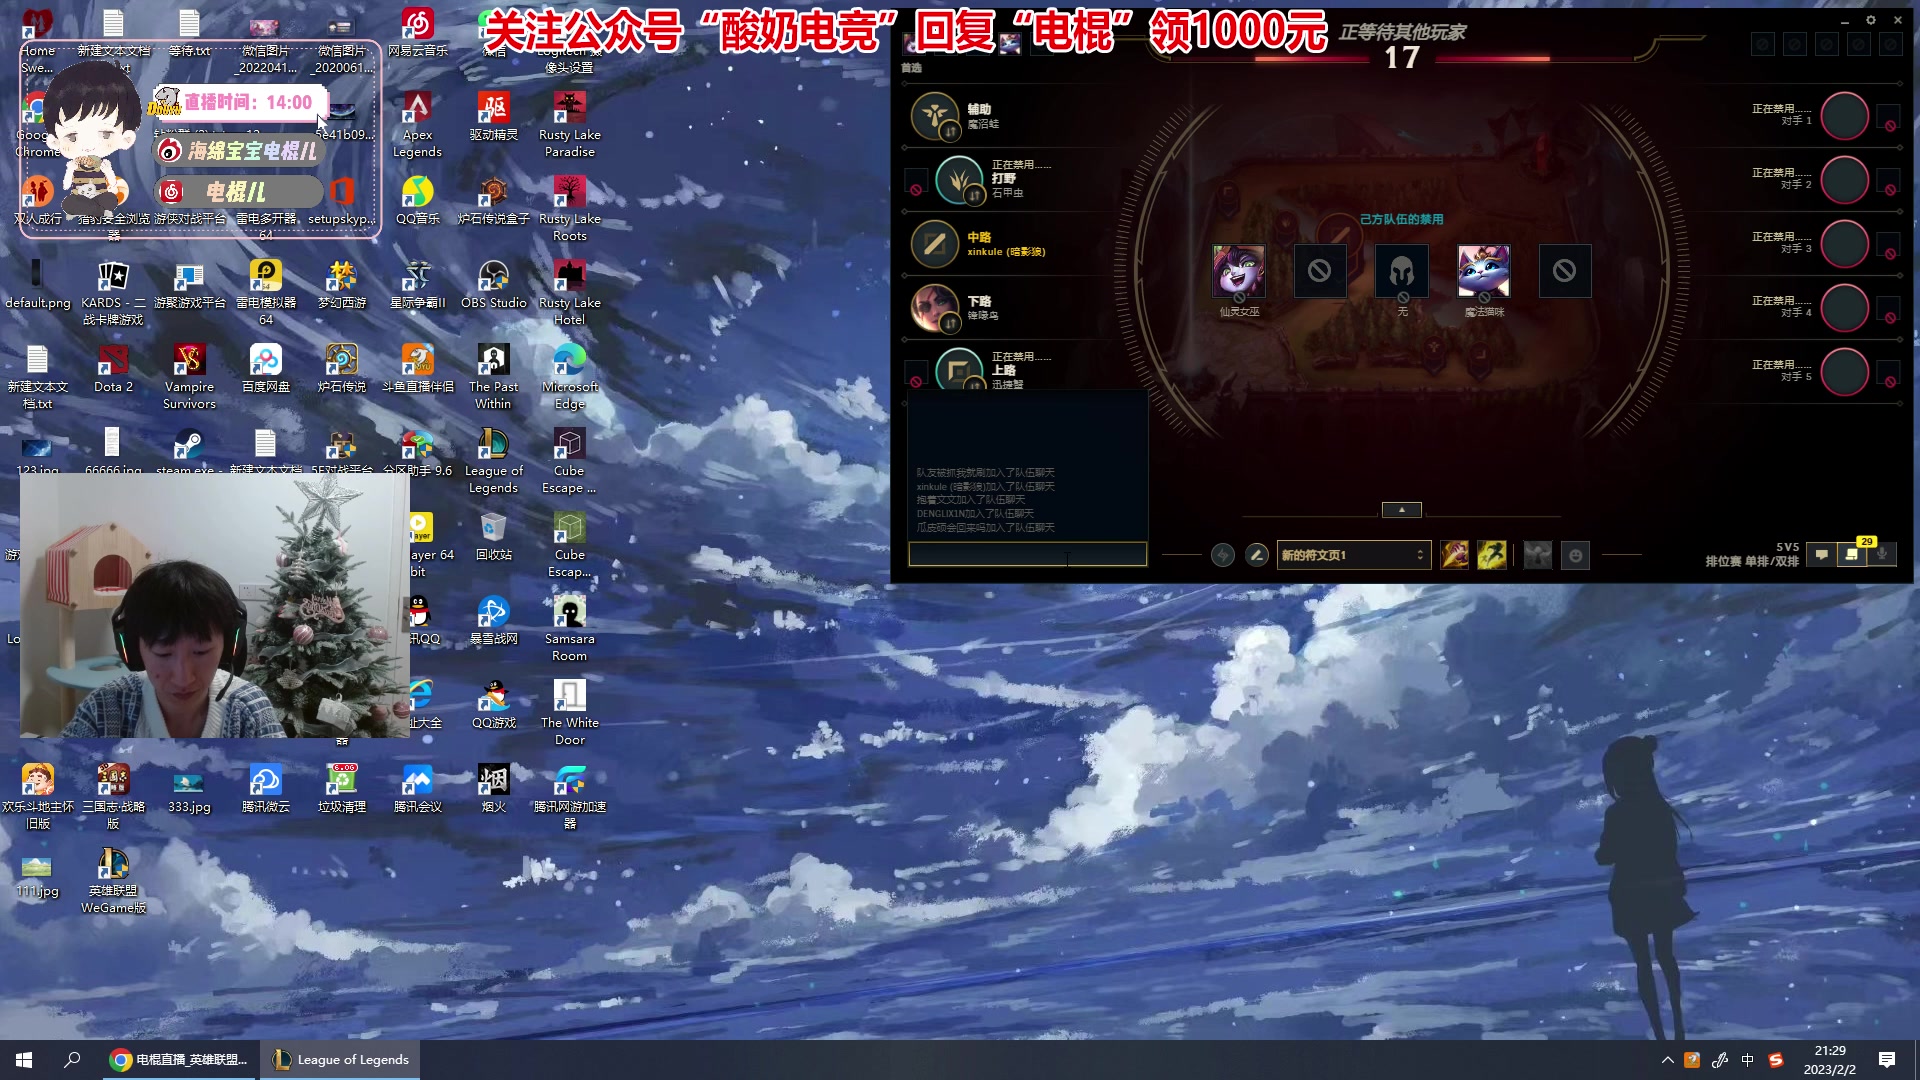Select banned champion 仙灵女巫 portrait
Image resolution: width=1920 pixels, height=1080 pixels.
(x=1239, y=271)
